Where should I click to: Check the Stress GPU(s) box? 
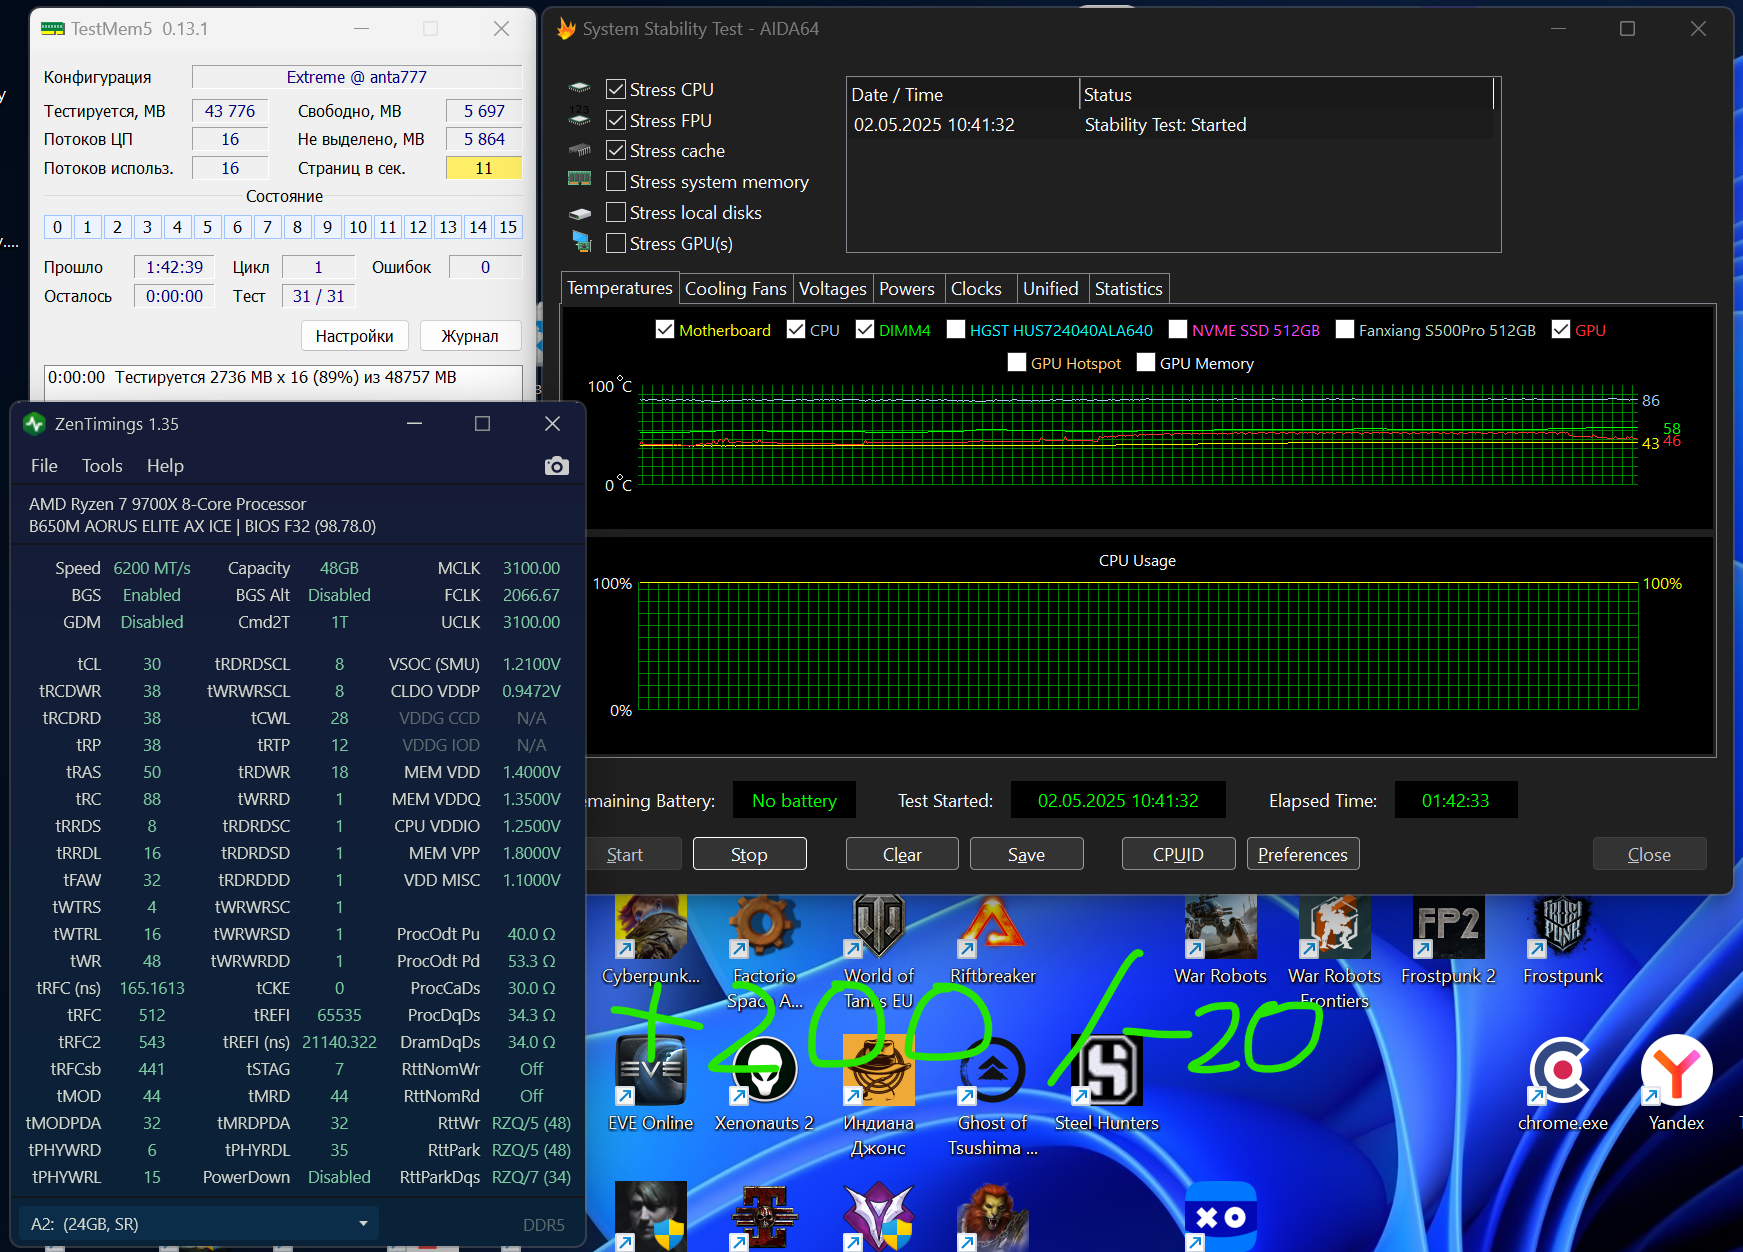(x=616, y=244)
